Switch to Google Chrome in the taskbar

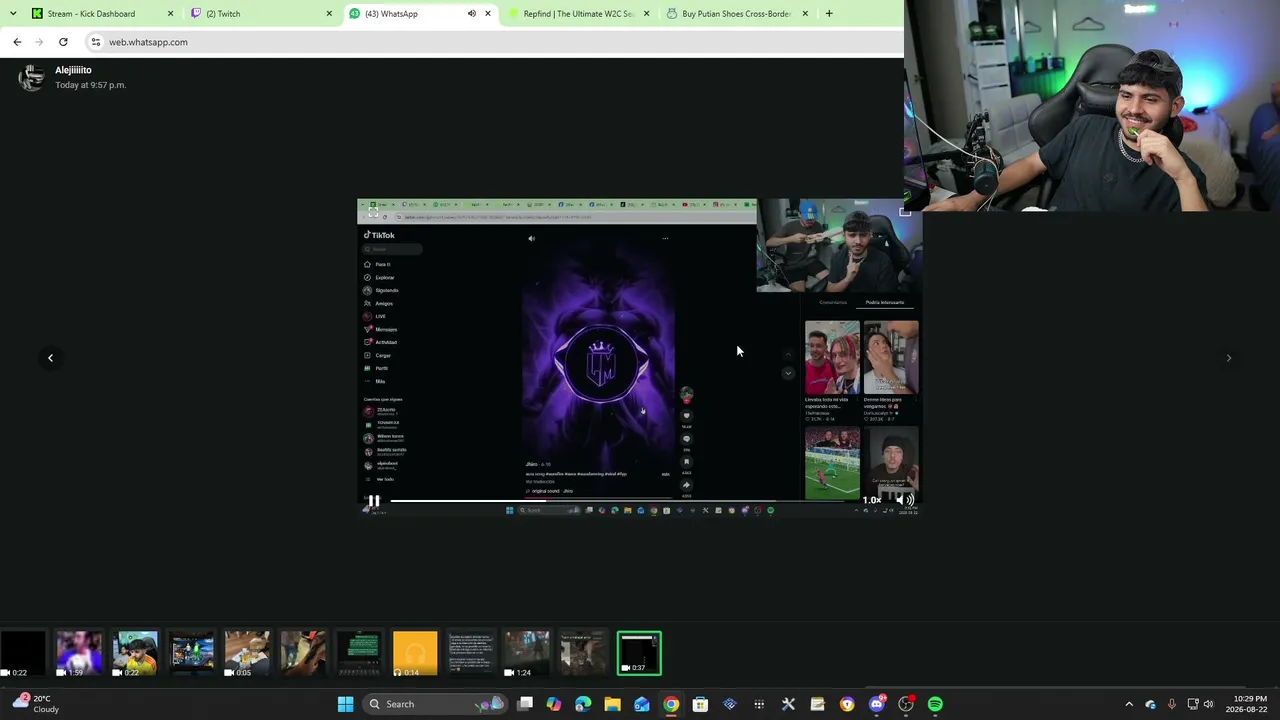point(671,704)
